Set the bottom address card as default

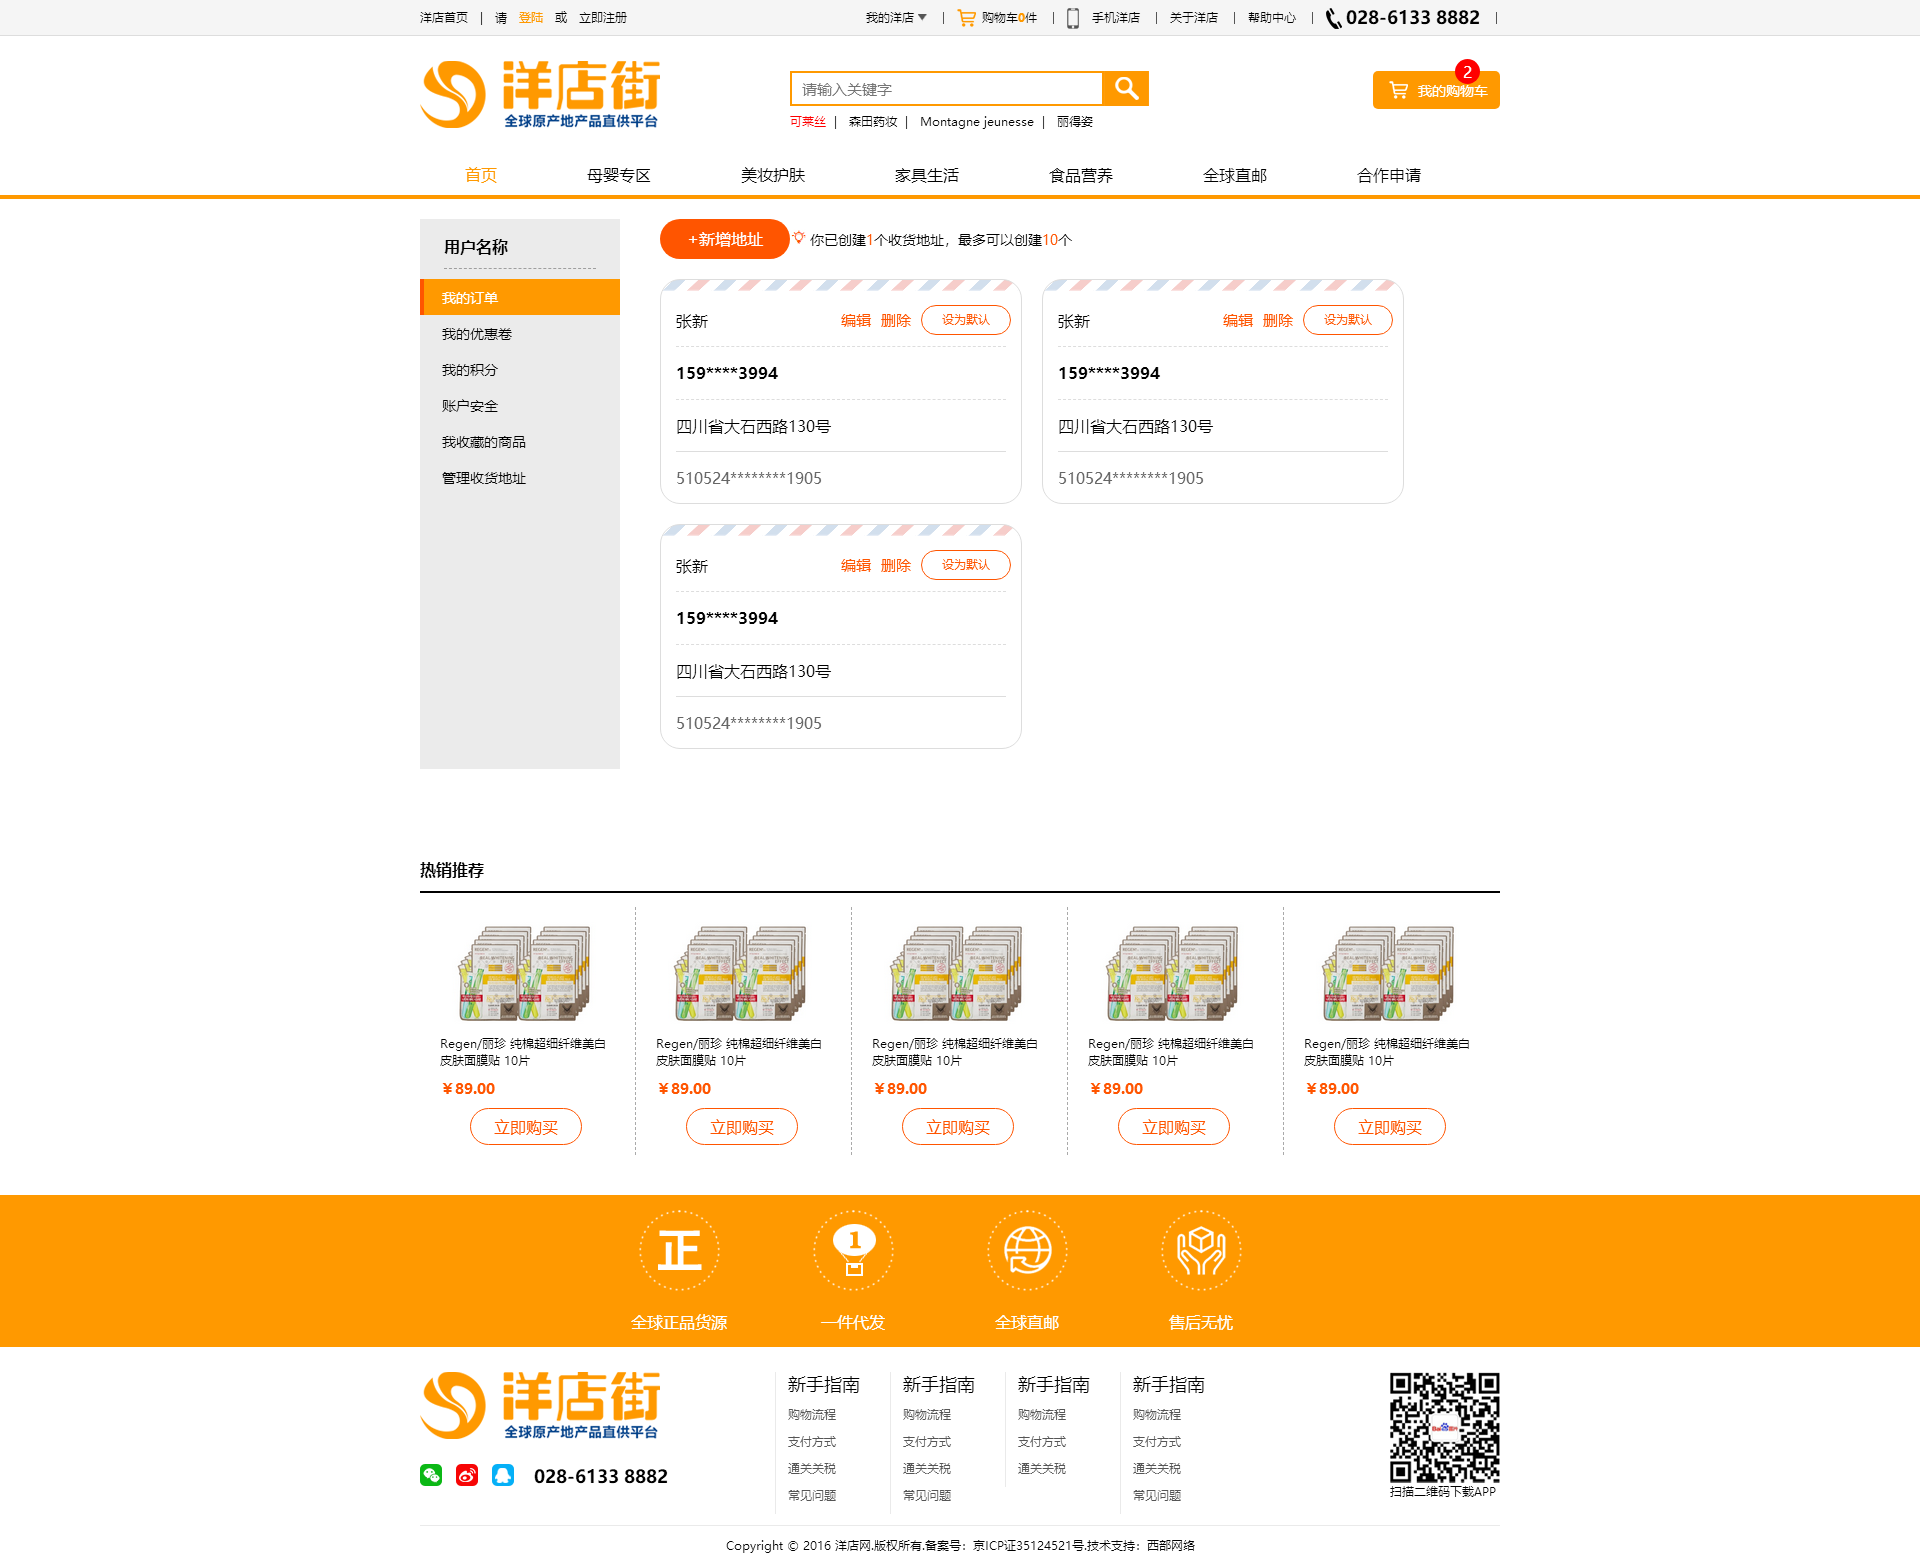click(x=965, y=565)
